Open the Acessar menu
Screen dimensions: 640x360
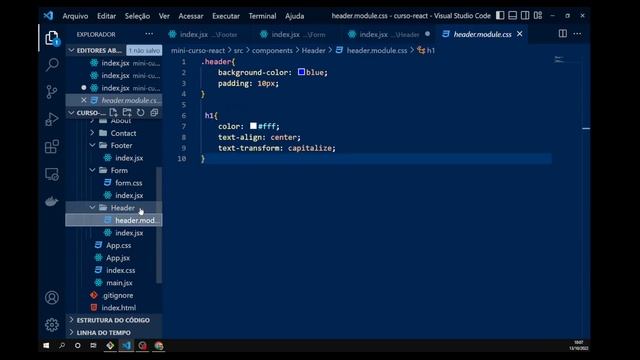191,16
